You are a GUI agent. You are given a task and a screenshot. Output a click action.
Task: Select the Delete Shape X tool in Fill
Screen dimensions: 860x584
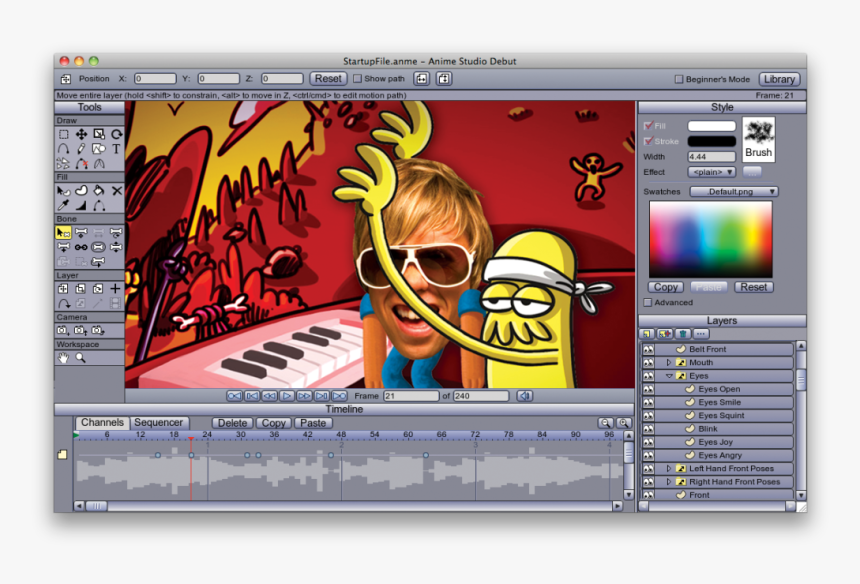pos(116,191)
